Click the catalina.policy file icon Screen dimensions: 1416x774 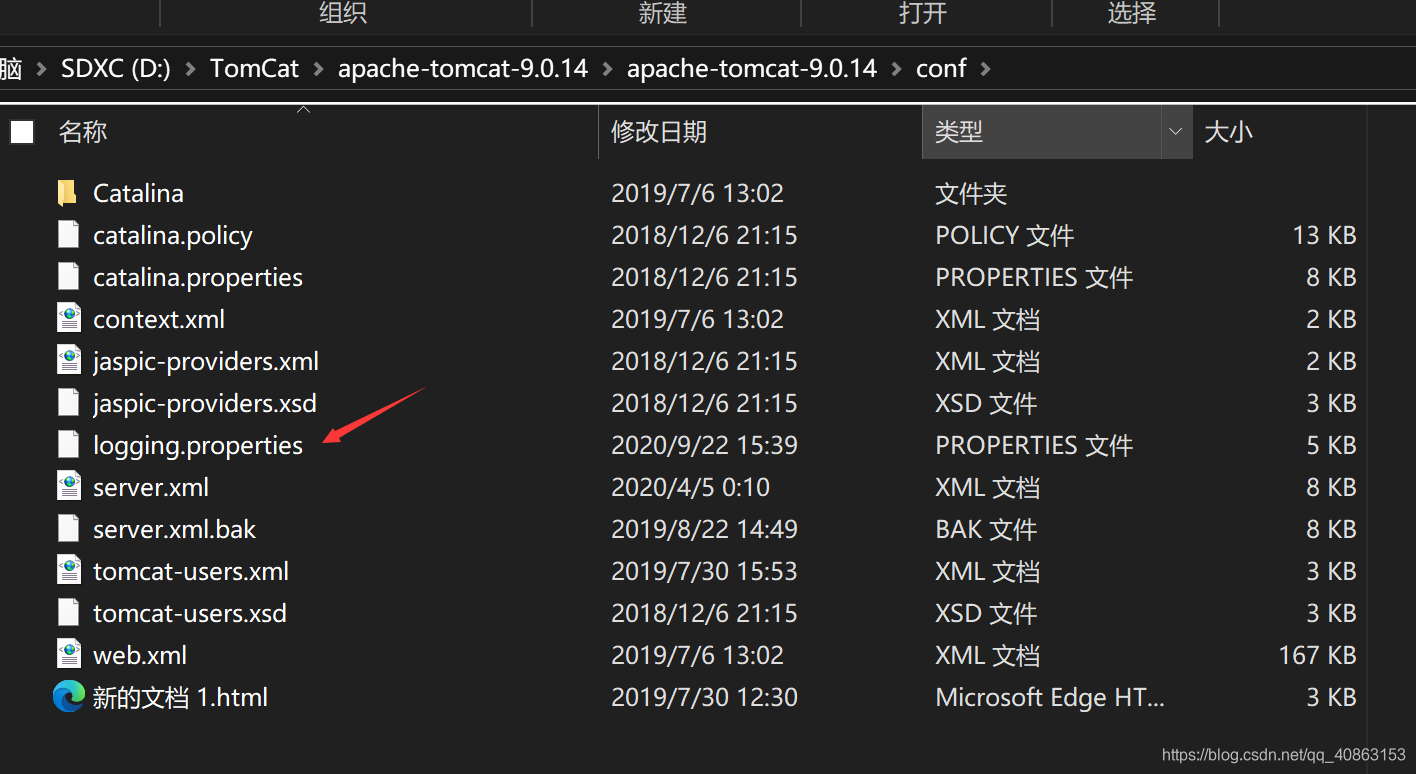click(x=68, y=235)
